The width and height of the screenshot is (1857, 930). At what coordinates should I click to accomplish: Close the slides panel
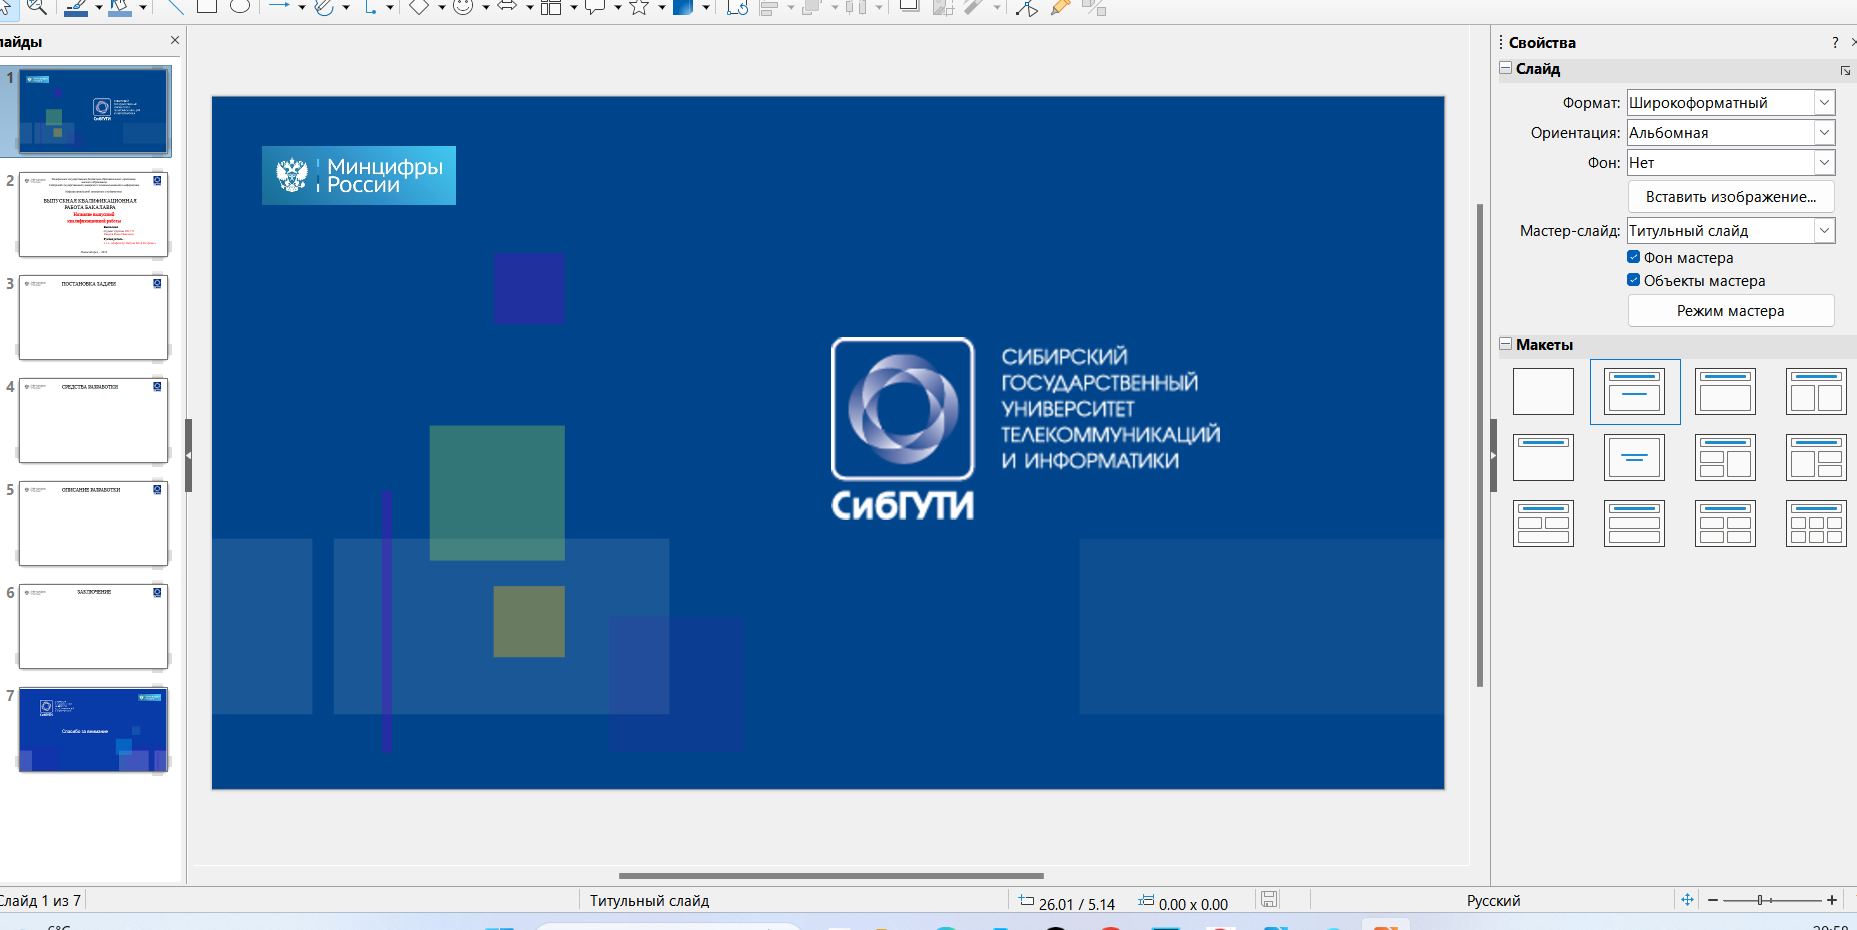click(175, 40)
